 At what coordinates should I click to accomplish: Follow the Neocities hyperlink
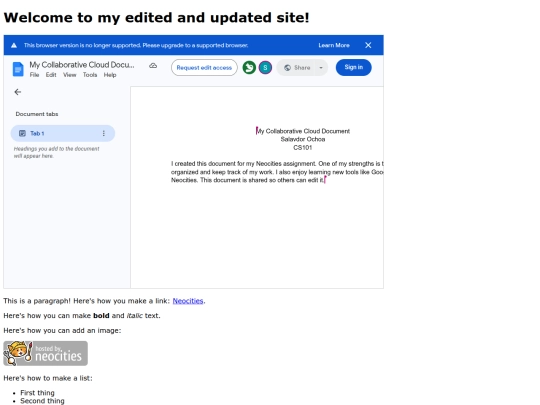188,301
